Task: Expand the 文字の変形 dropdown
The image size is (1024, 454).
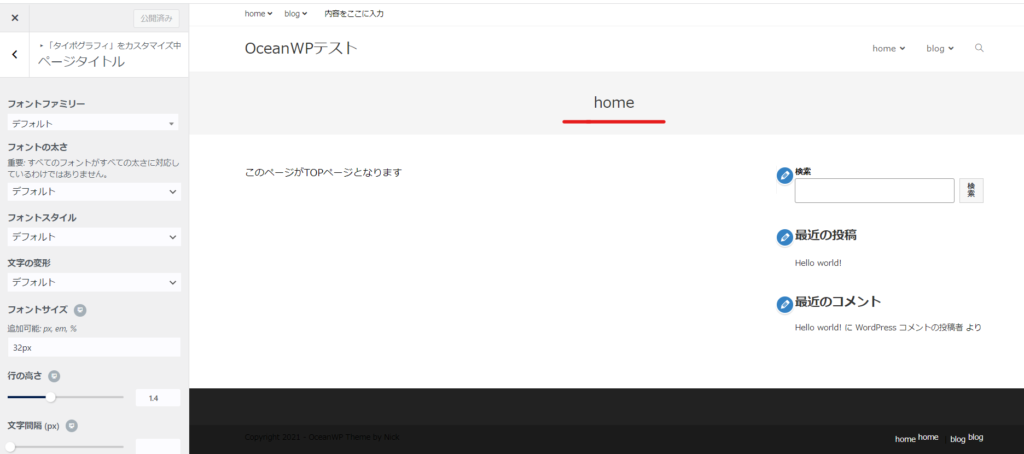Action: click(95, 282)
